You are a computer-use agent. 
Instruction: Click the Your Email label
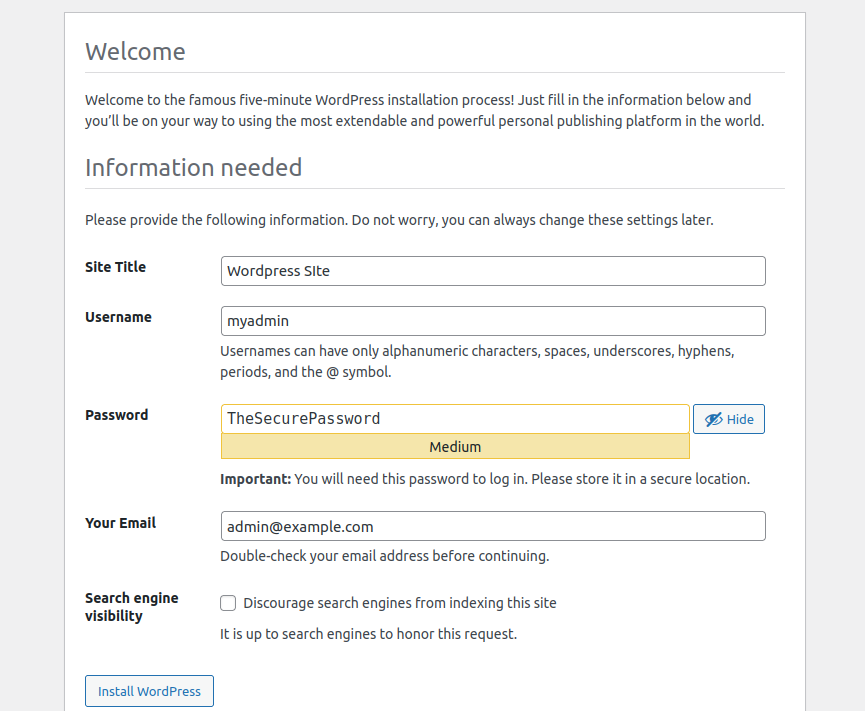(120, 523)
